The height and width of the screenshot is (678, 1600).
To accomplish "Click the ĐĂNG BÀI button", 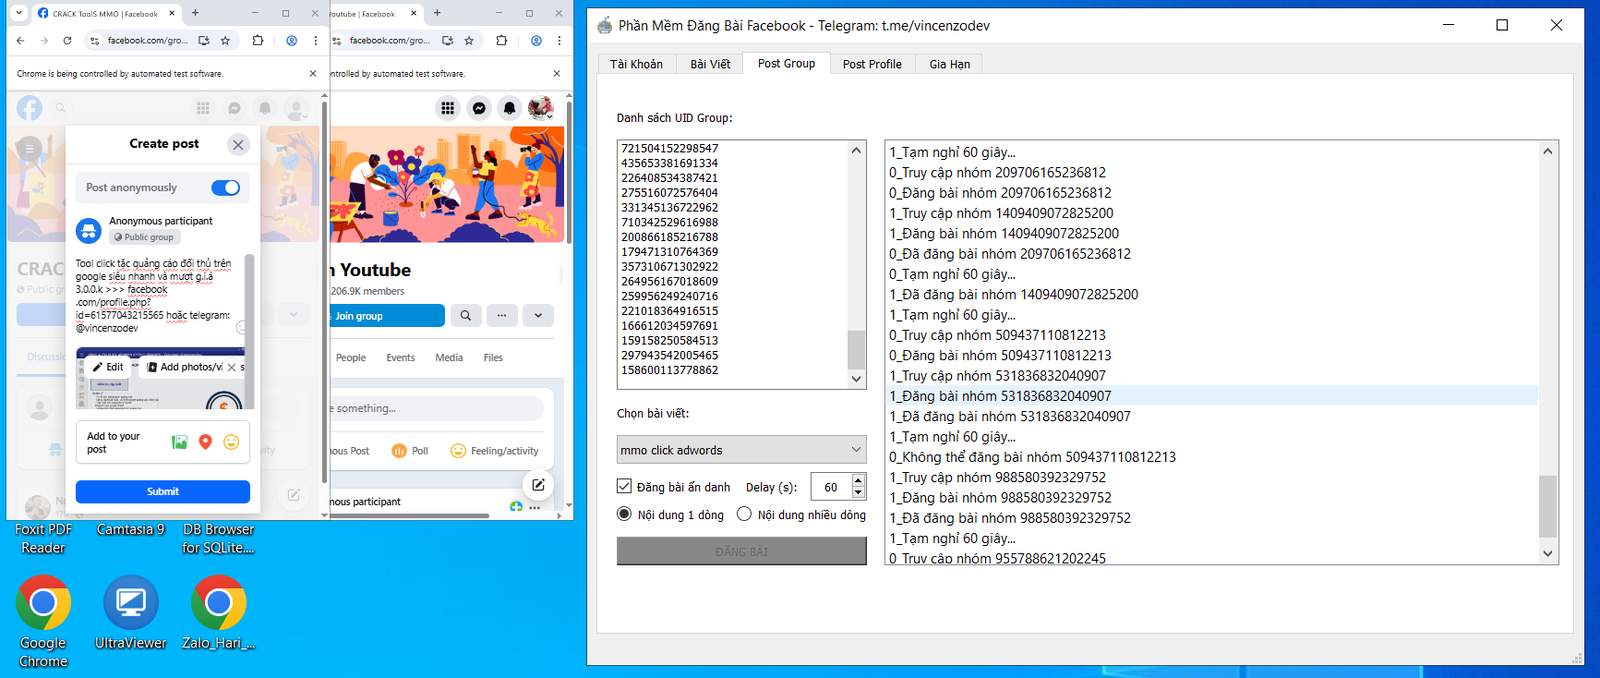I will pyautogui.click(x=742, y=551).
